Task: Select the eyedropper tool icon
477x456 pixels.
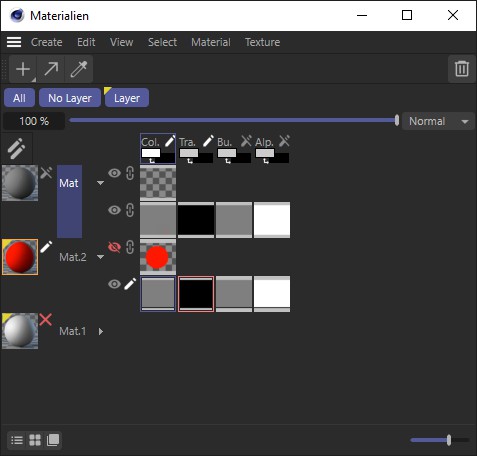Action: [79, 69]
